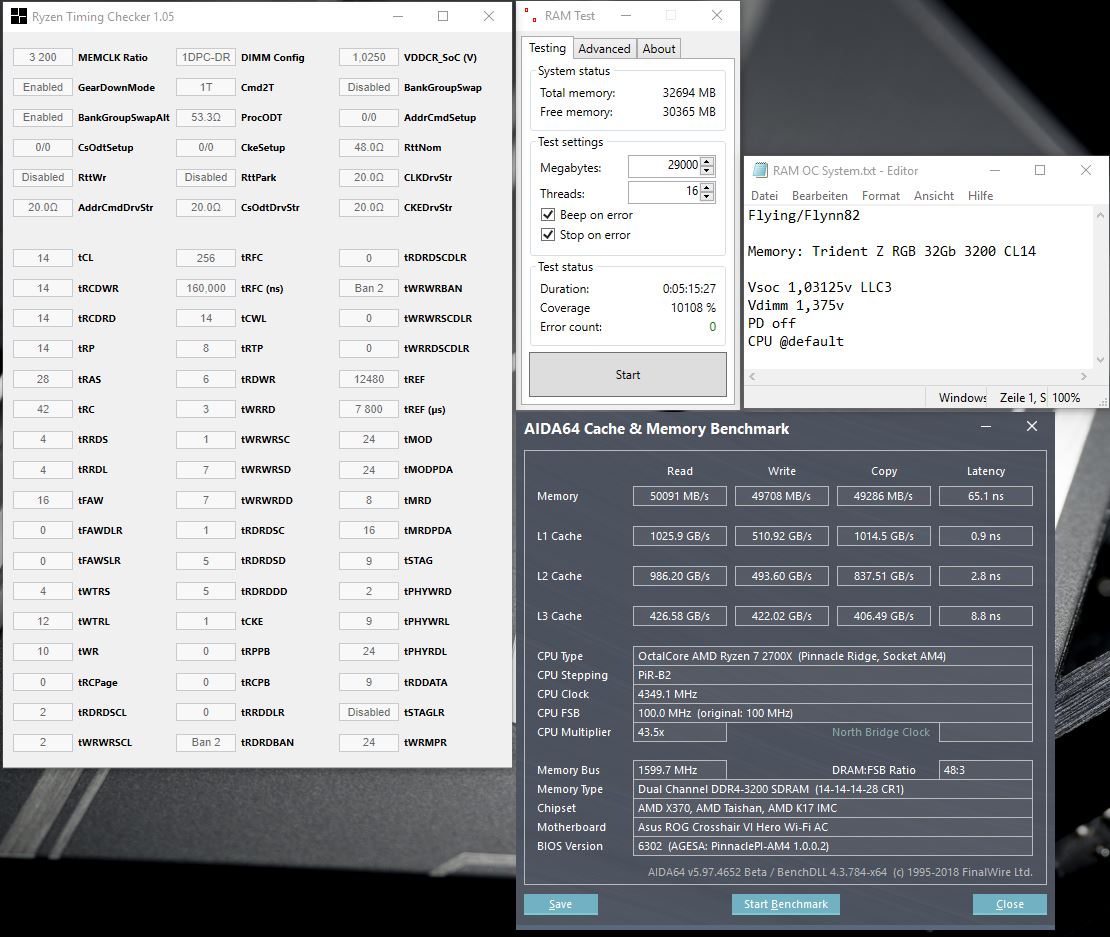This screenshot has height=937, width=1110.
Task: Click the BIOS Version value 6302
Action: point(832,846)
